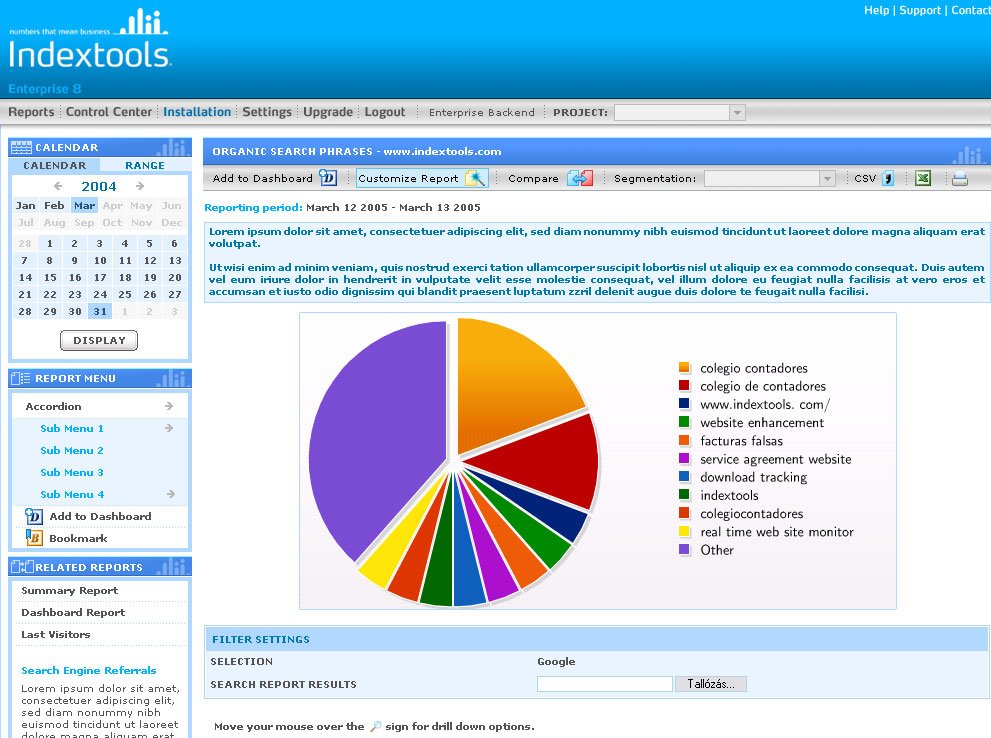Click the Add to Dashboard toolbar icon
The height and width of the screenshot is (738, 991).
pos(328,178)
